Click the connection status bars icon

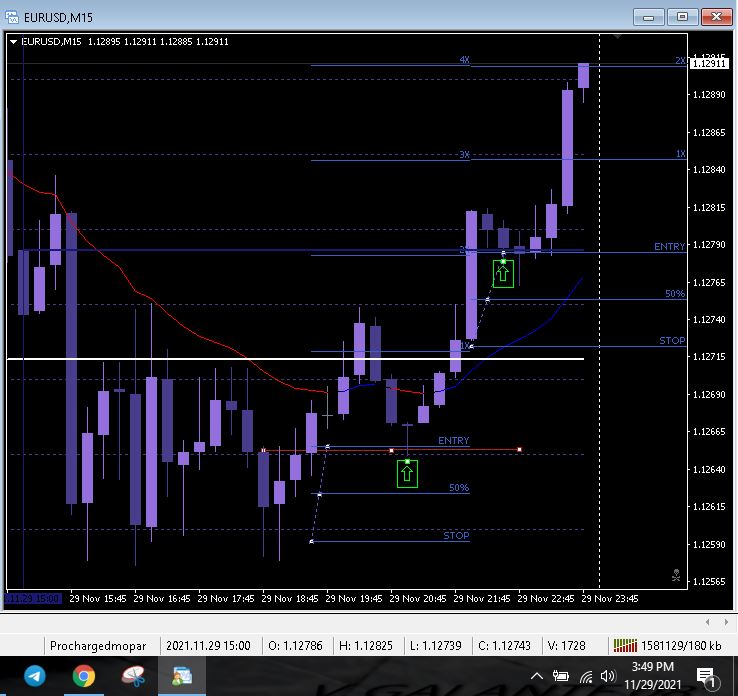tap(625, 646)
